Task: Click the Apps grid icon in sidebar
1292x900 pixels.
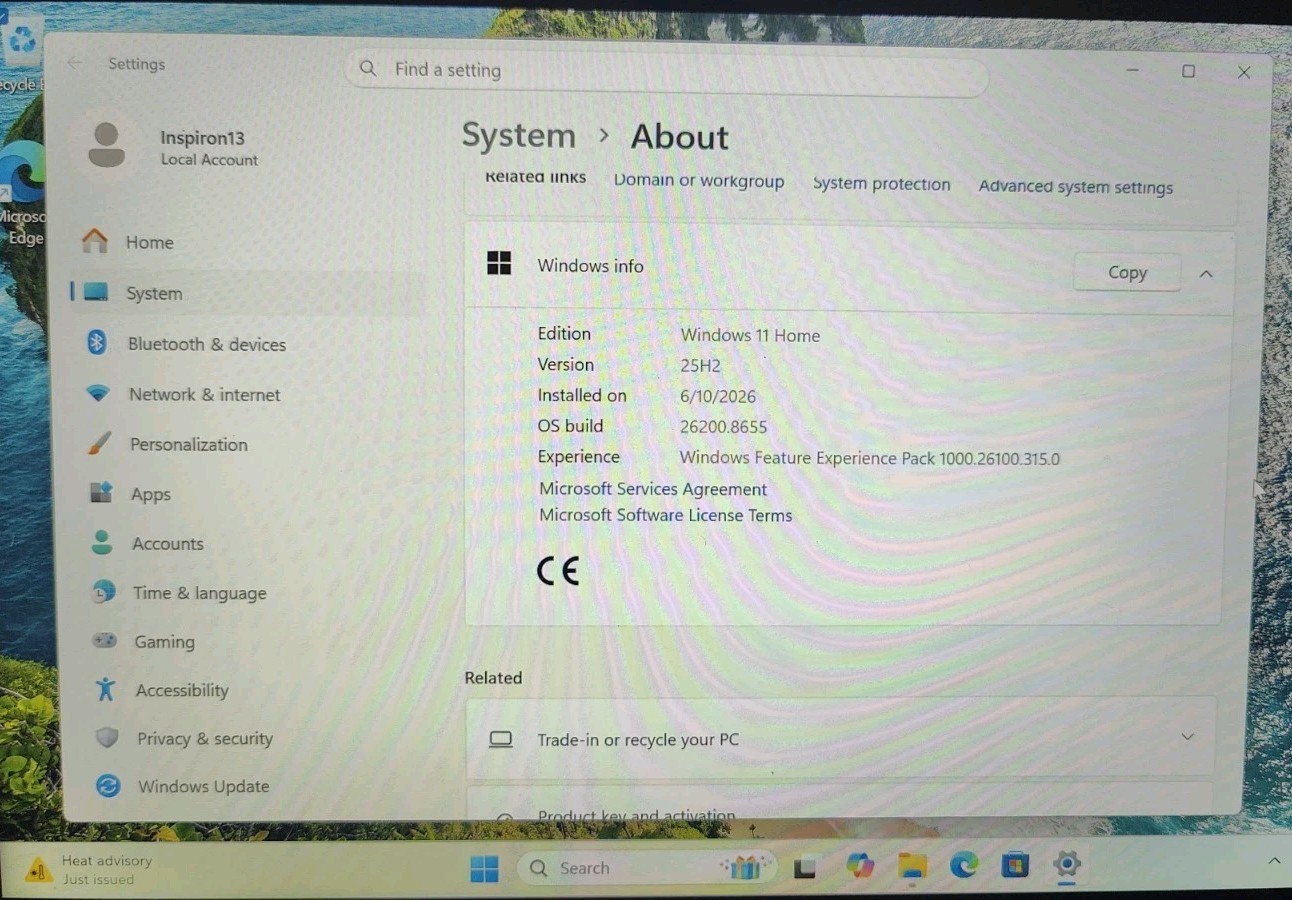Action: pos(101,492)
